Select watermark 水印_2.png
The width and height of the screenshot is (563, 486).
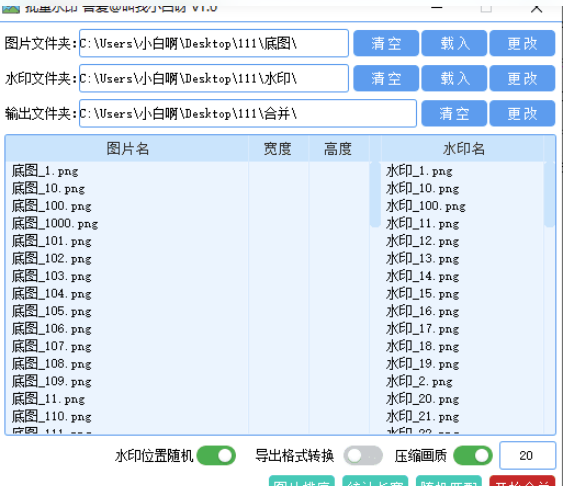click(x=463, y=382)
